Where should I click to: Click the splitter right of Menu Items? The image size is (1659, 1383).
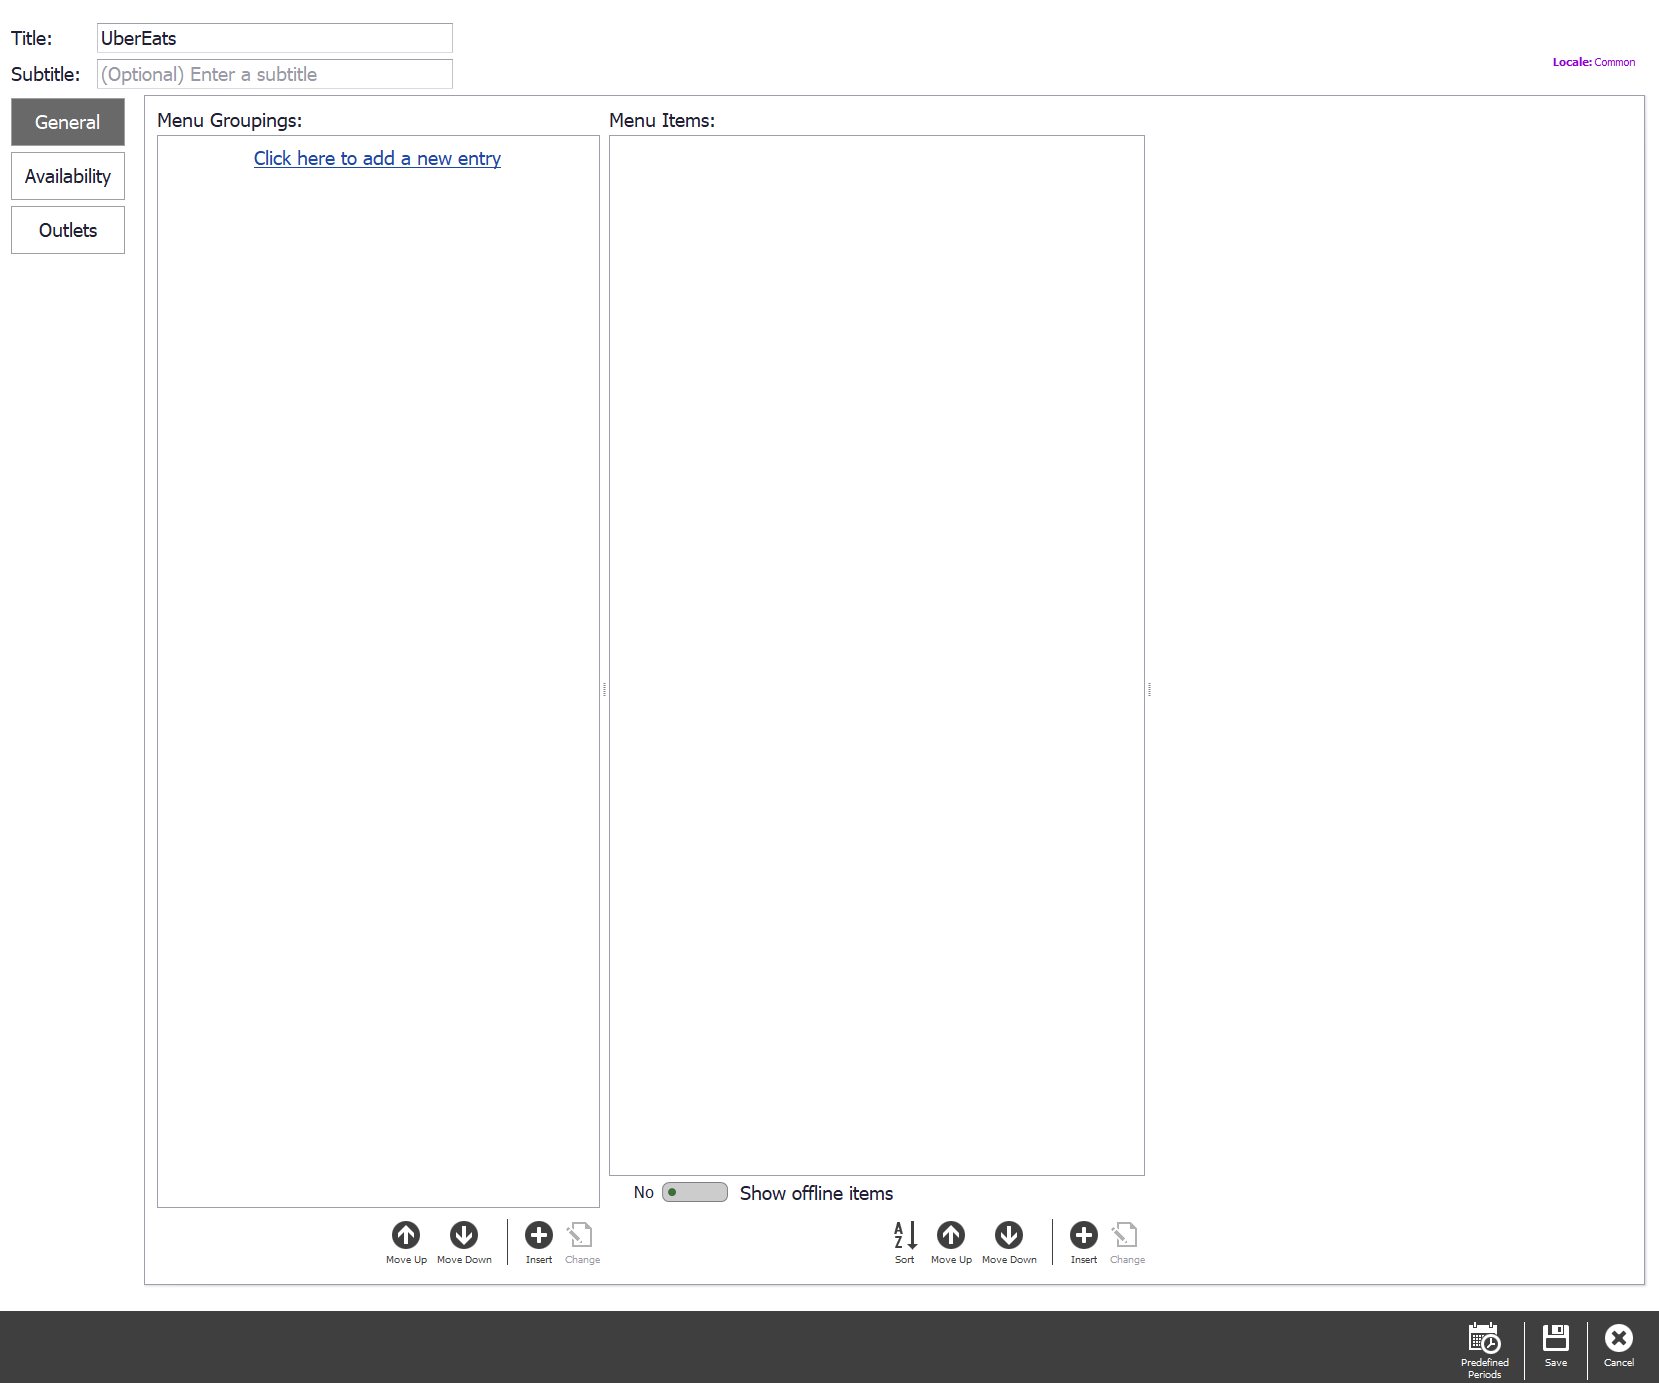click(1150, 689)
